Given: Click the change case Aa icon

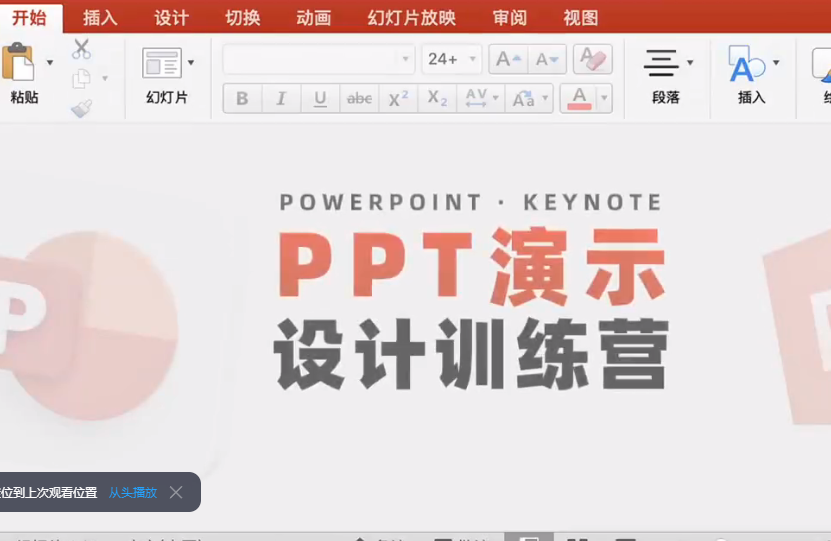Looking at the screenshot, I should pos(524,98).
